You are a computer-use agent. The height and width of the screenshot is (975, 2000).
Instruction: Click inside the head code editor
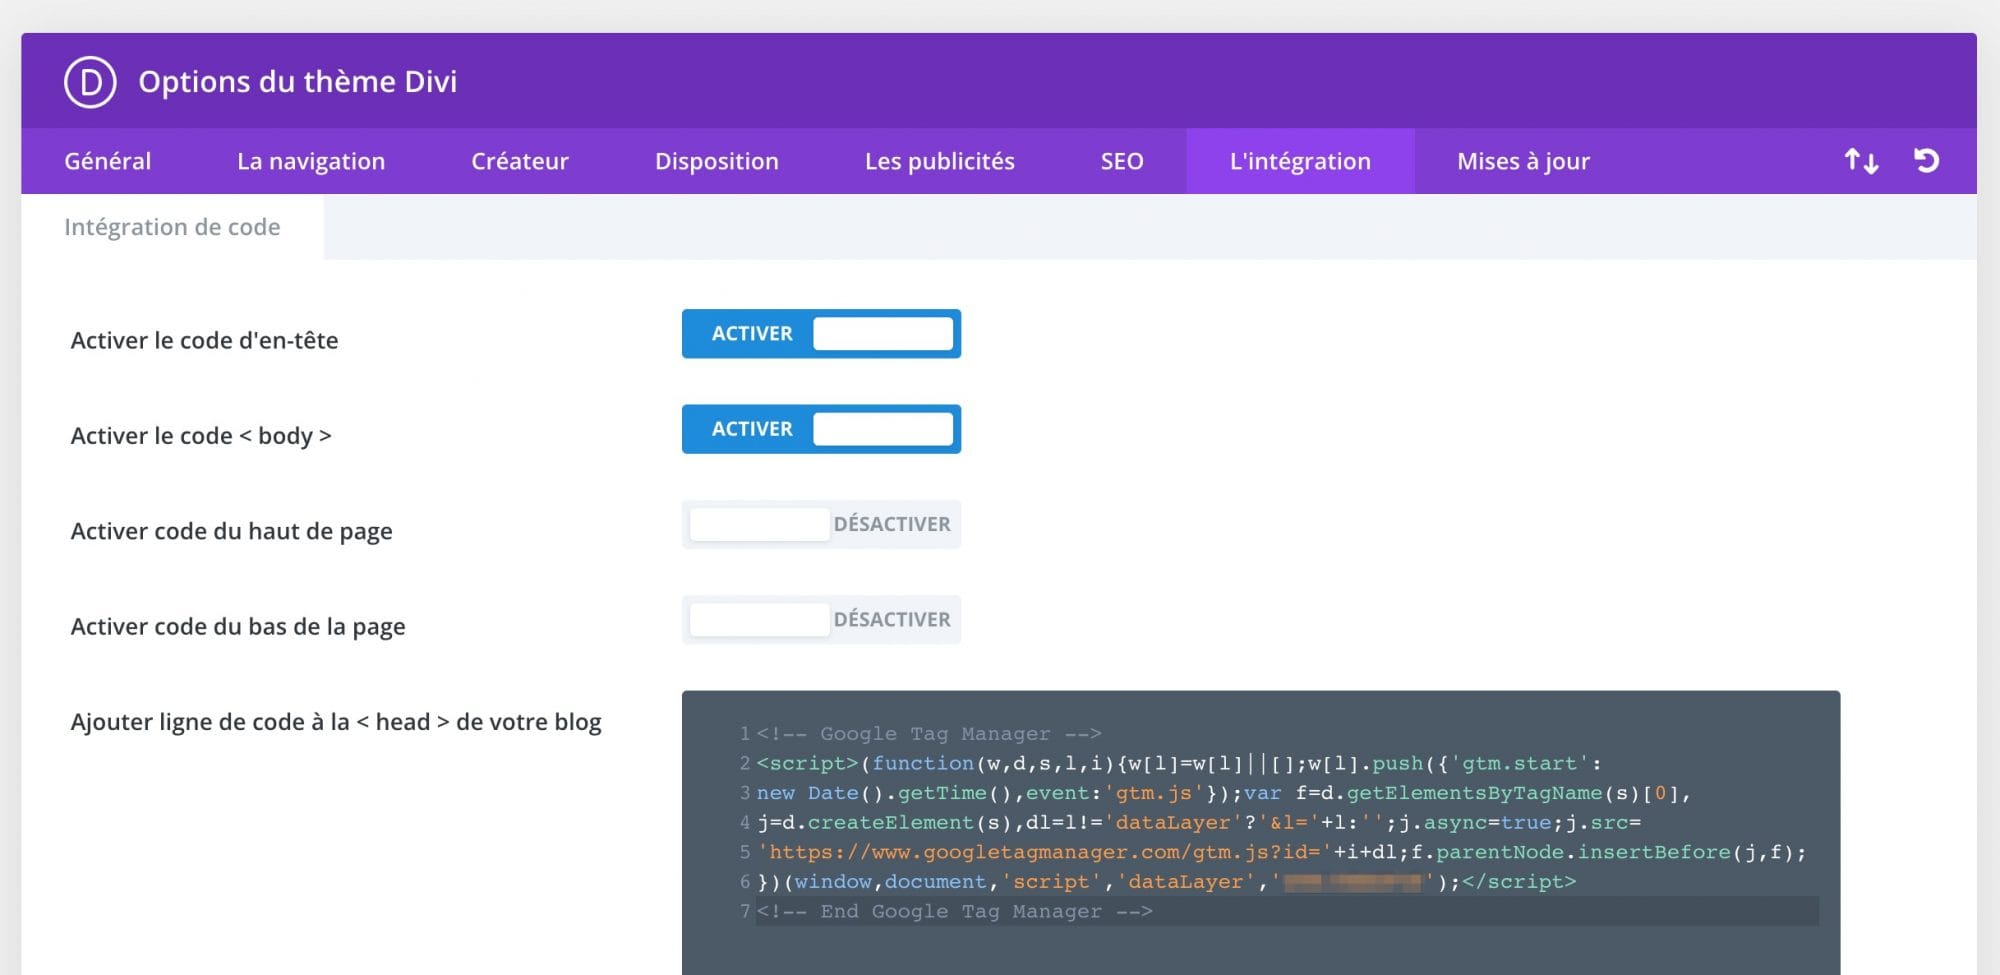point(1260,832)
